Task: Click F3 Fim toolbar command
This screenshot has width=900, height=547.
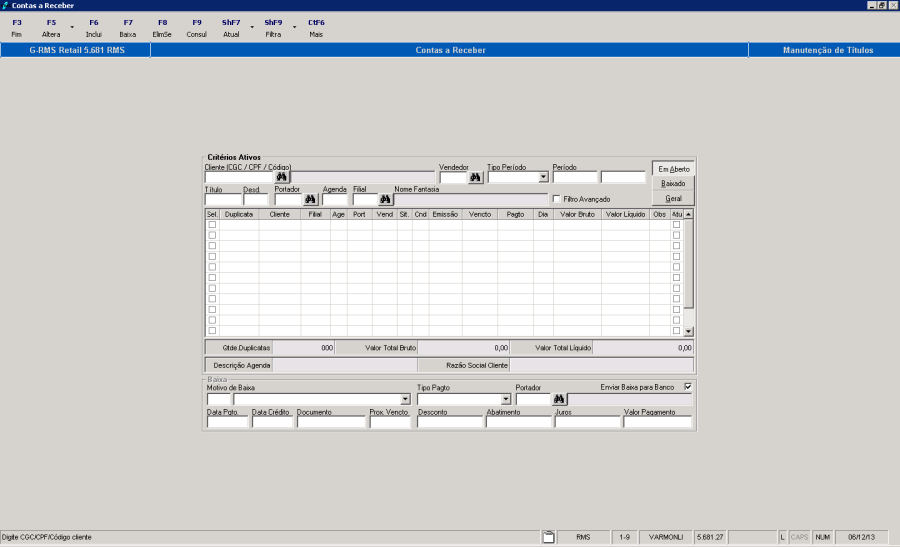Action: tap(17, 28)
